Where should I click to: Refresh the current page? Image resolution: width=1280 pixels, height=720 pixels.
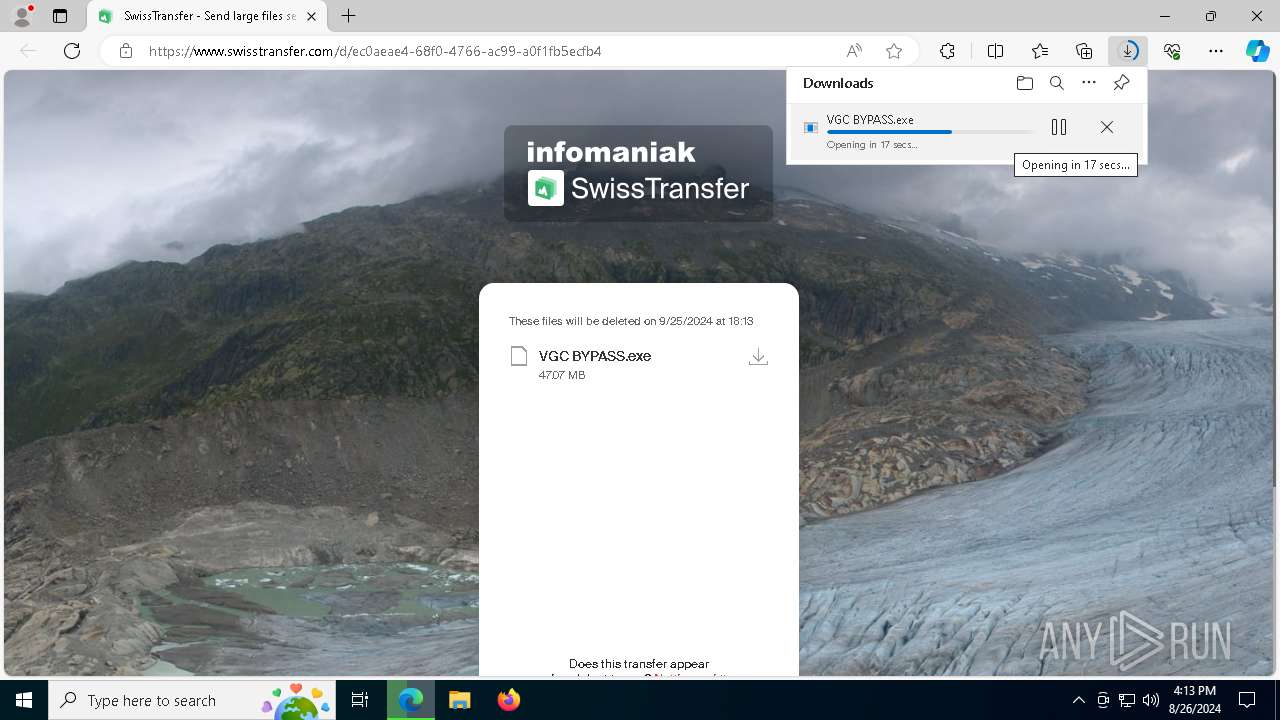tap(72, 51)
